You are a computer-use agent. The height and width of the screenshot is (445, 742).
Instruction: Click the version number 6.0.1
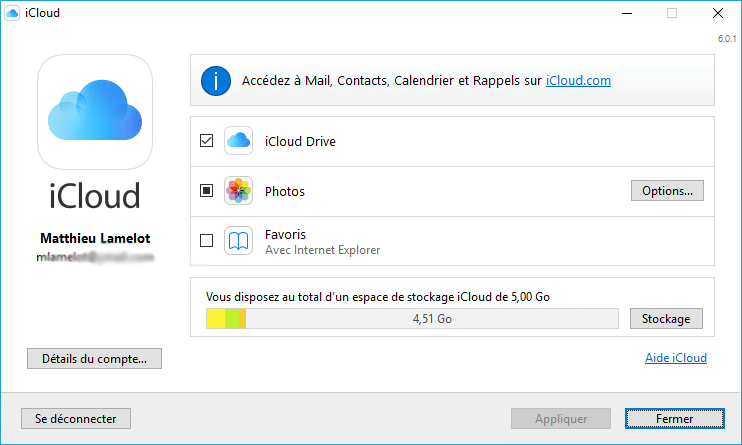point(727,39)
